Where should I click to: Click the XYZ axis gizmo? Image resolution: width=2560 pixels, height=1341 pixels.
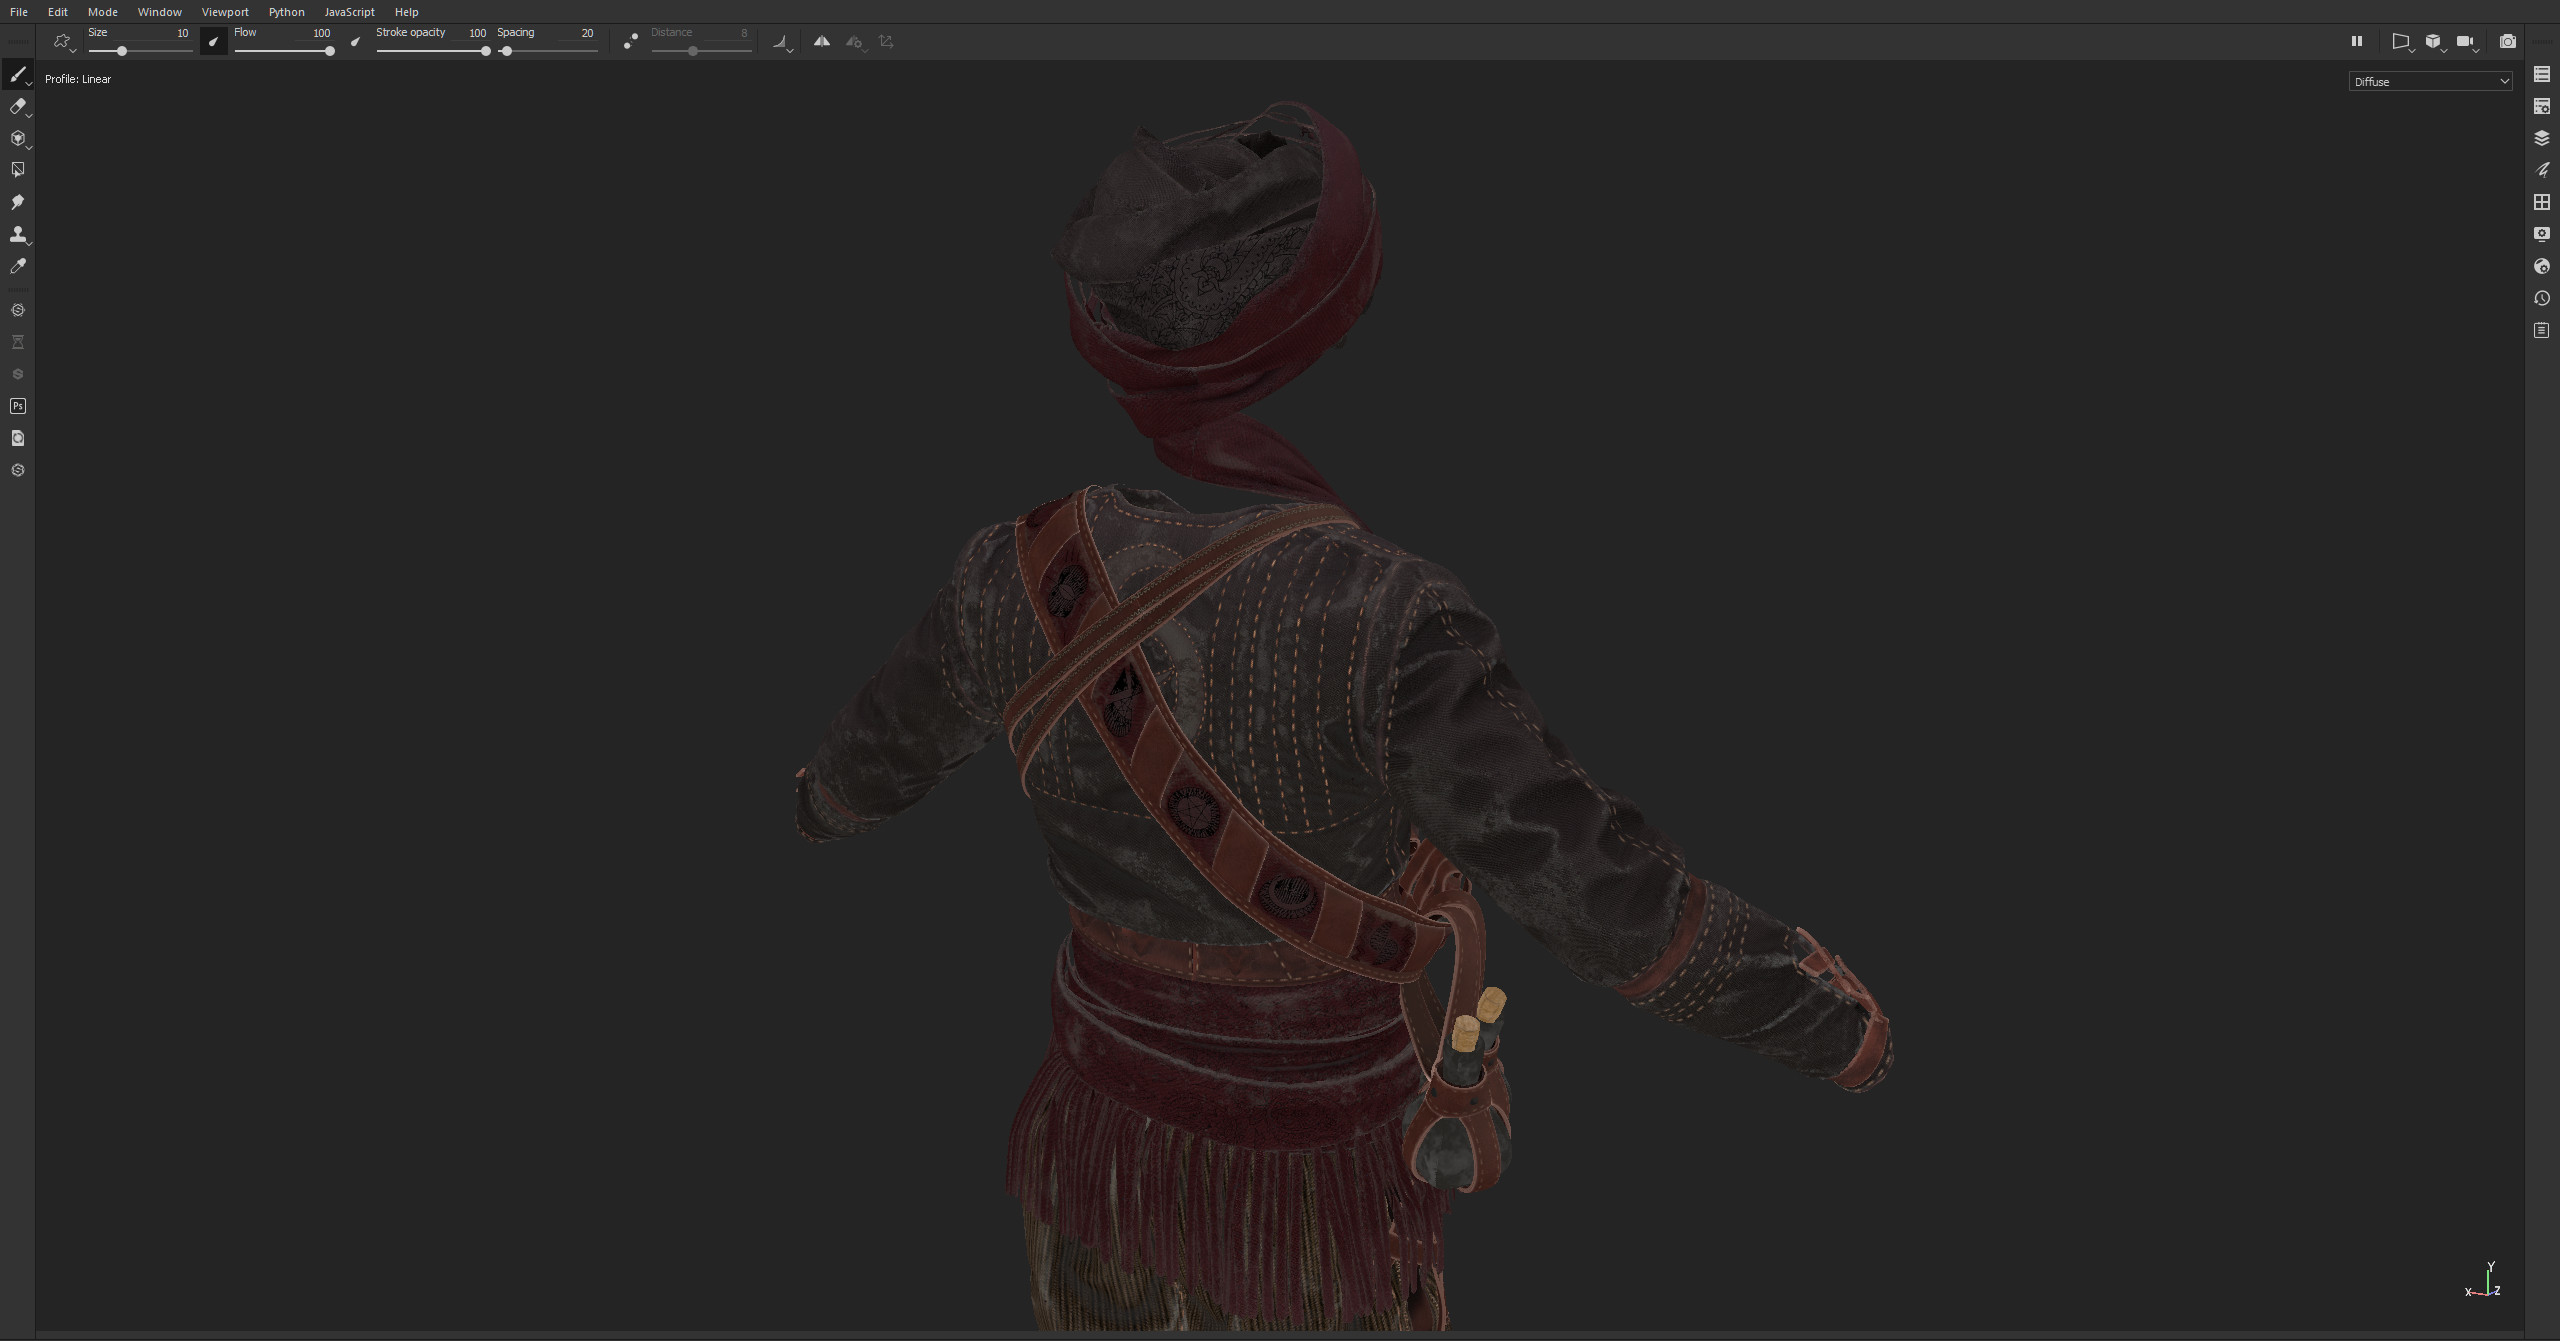pos(2485,1281)
